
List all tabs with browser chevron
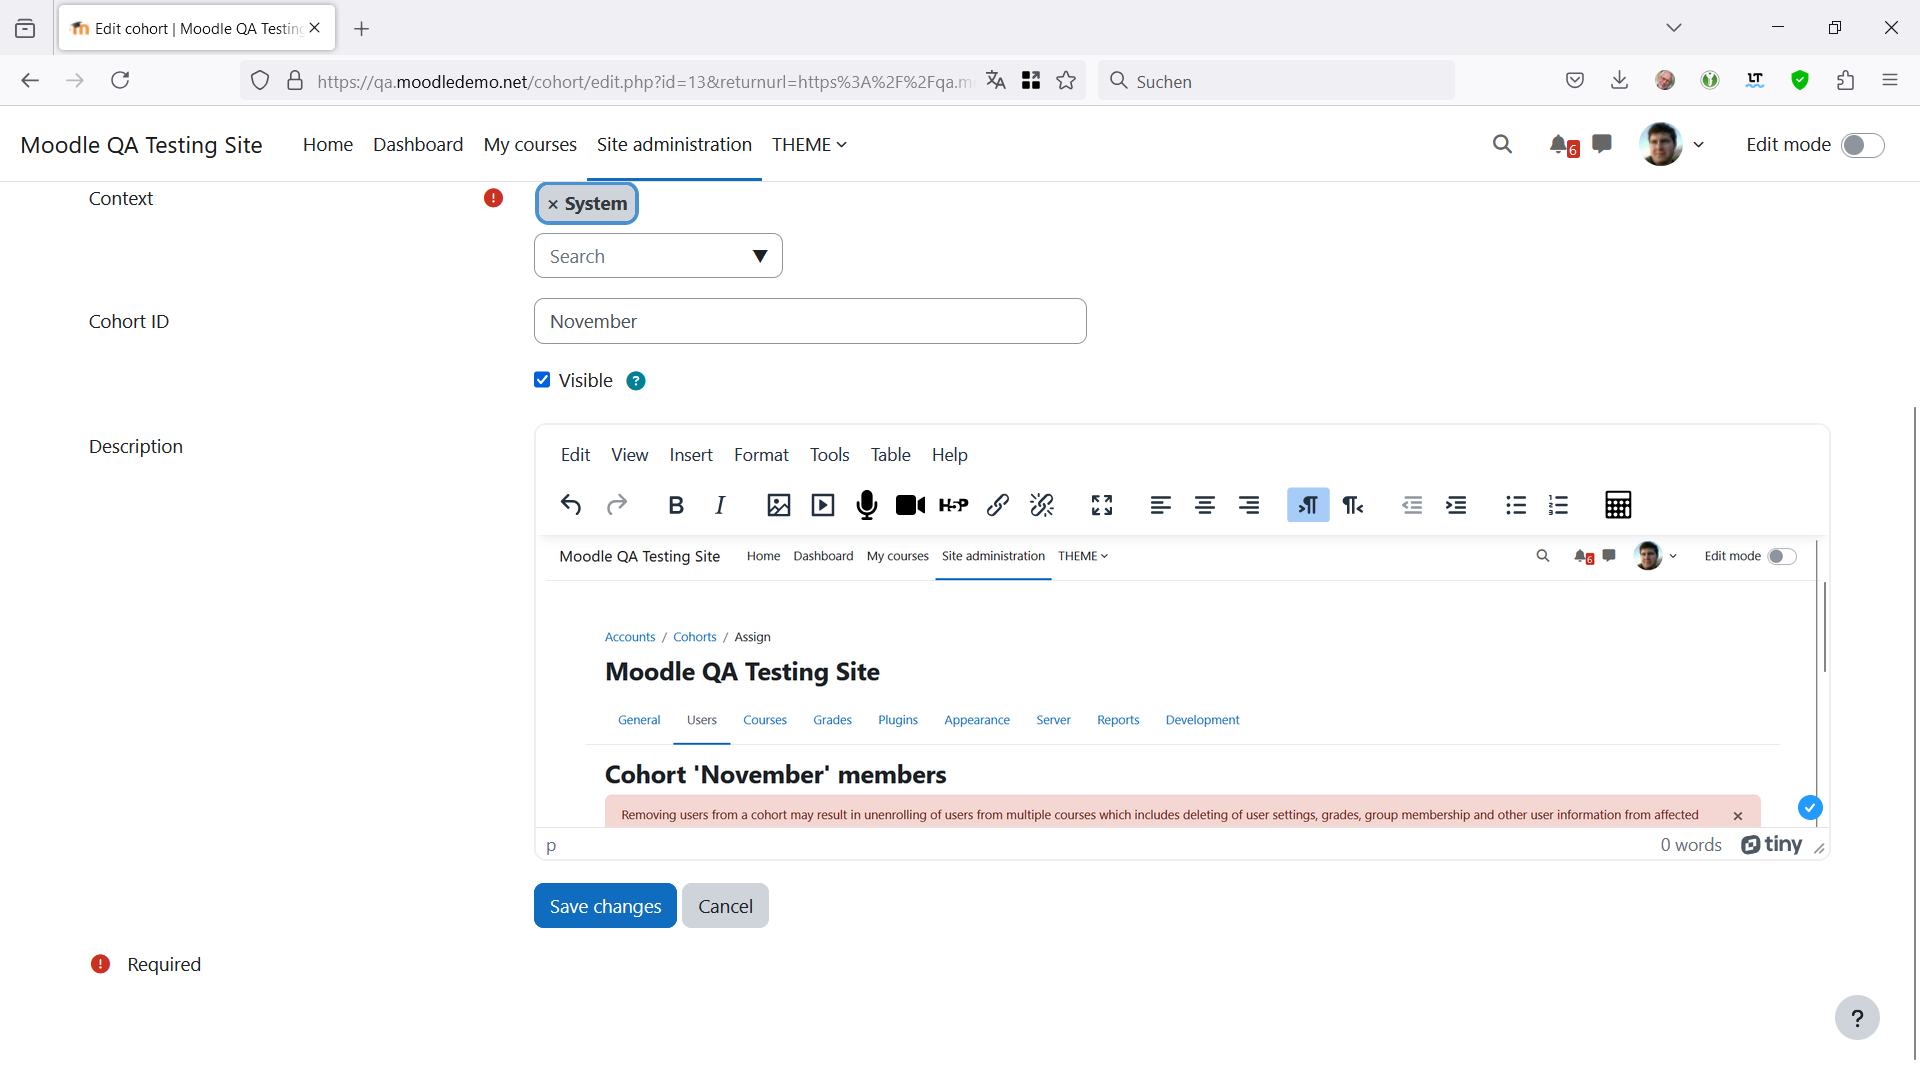tap(1674, 28)
